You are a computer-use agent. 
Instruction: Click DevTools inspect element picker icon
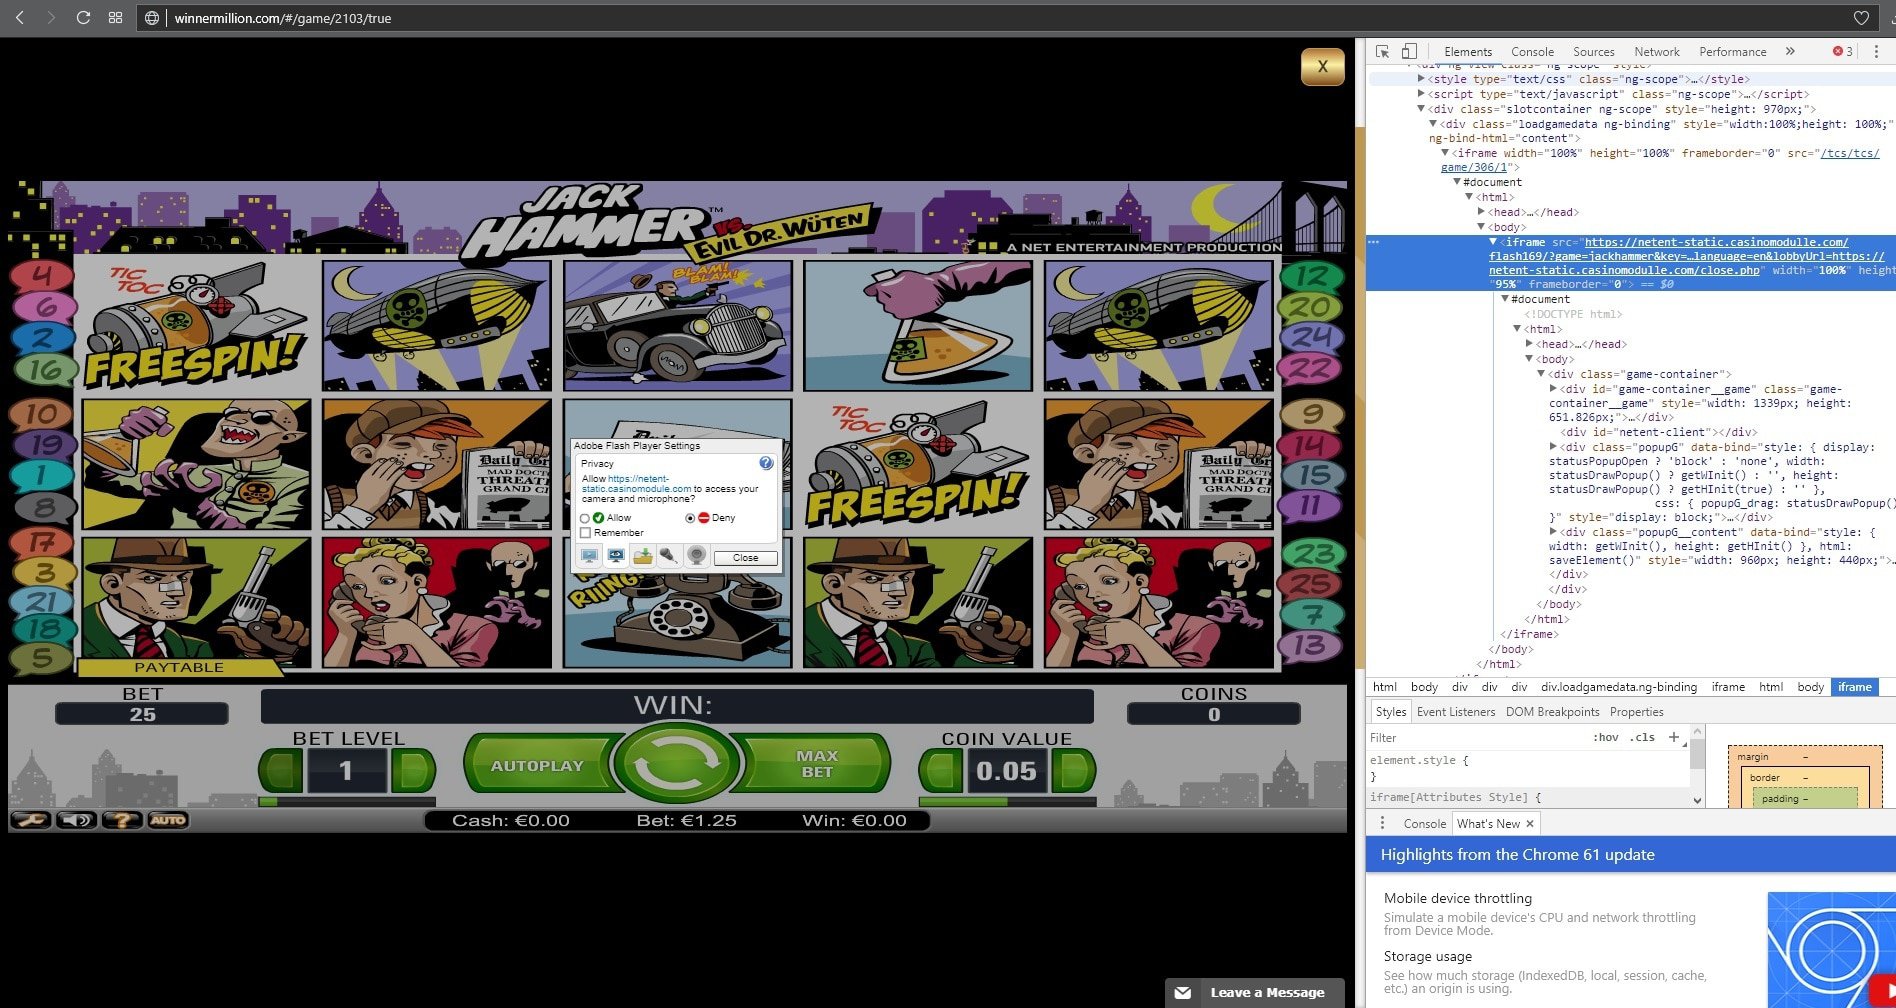(x=1382, y=51)
